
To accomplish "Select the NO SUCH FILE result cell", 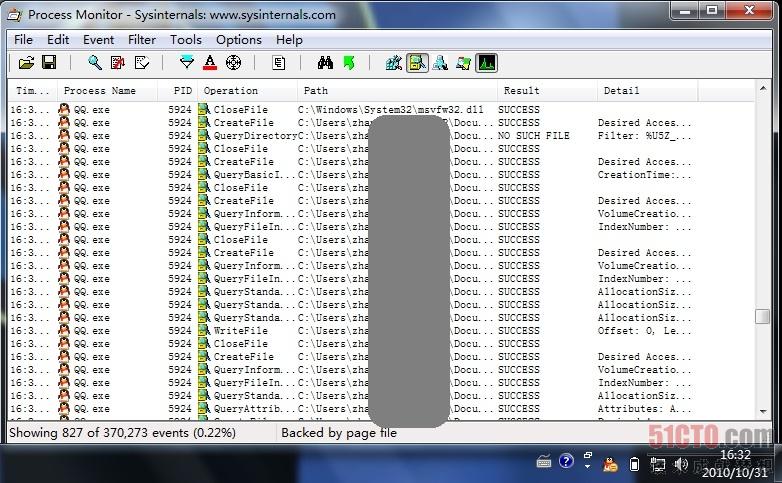I will [533, 136].
